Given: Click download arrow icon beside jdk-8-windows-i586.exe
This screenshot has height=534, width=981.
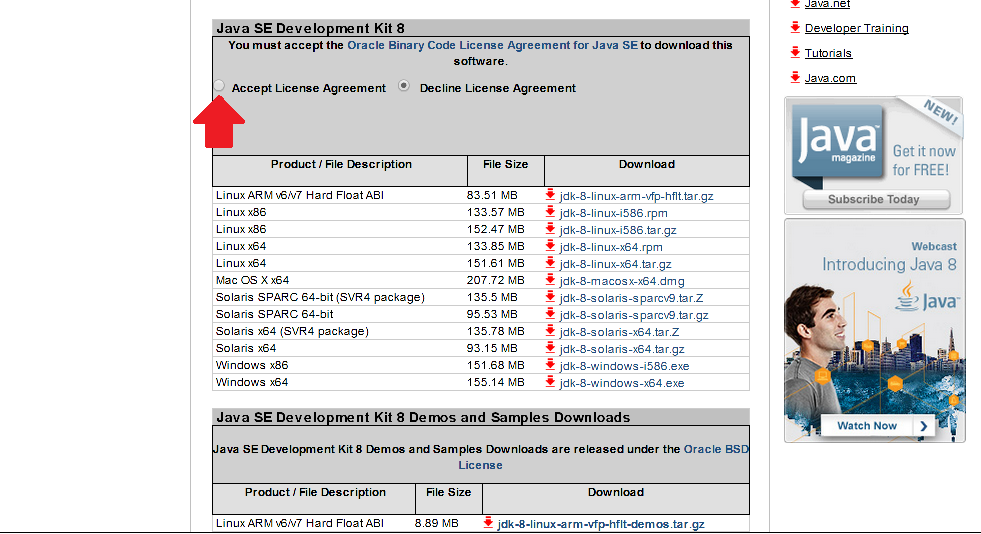Looking at the screenshot, I should (x=550, y=365).
